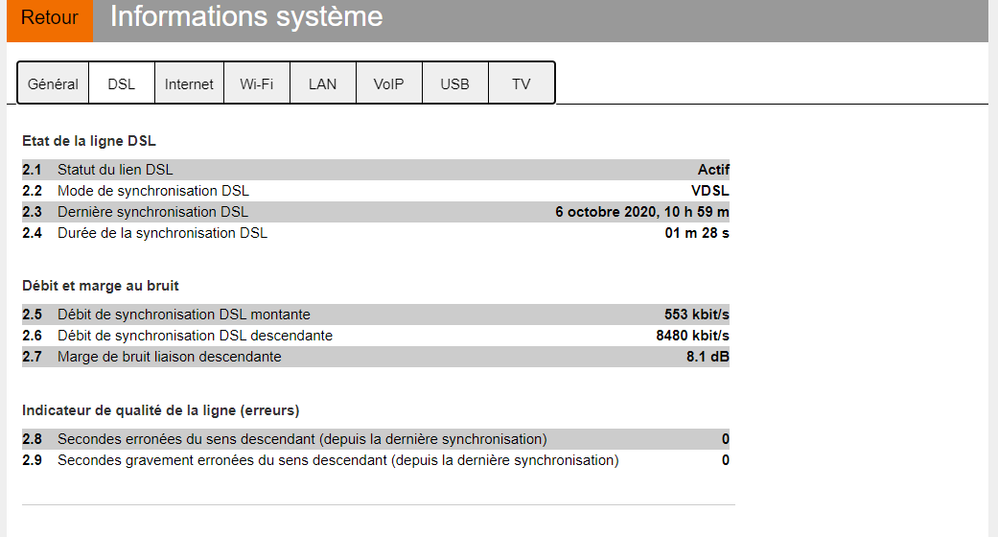998x537 pixels.
Task: Select the 'Secondes gravement erronées' label
Action: [x=338, y=460]
